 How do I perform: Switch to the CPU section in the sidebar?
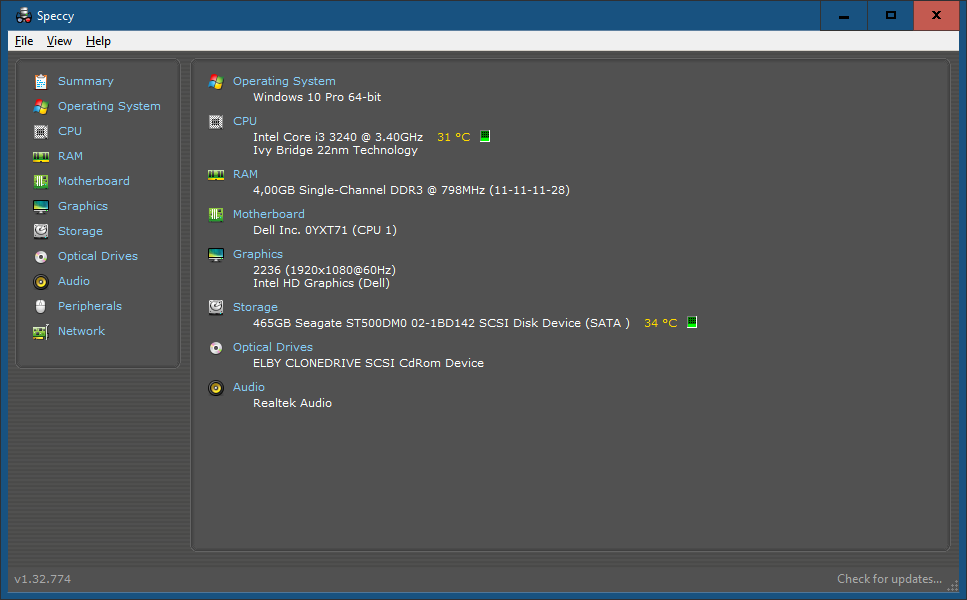tap(70, 131)
